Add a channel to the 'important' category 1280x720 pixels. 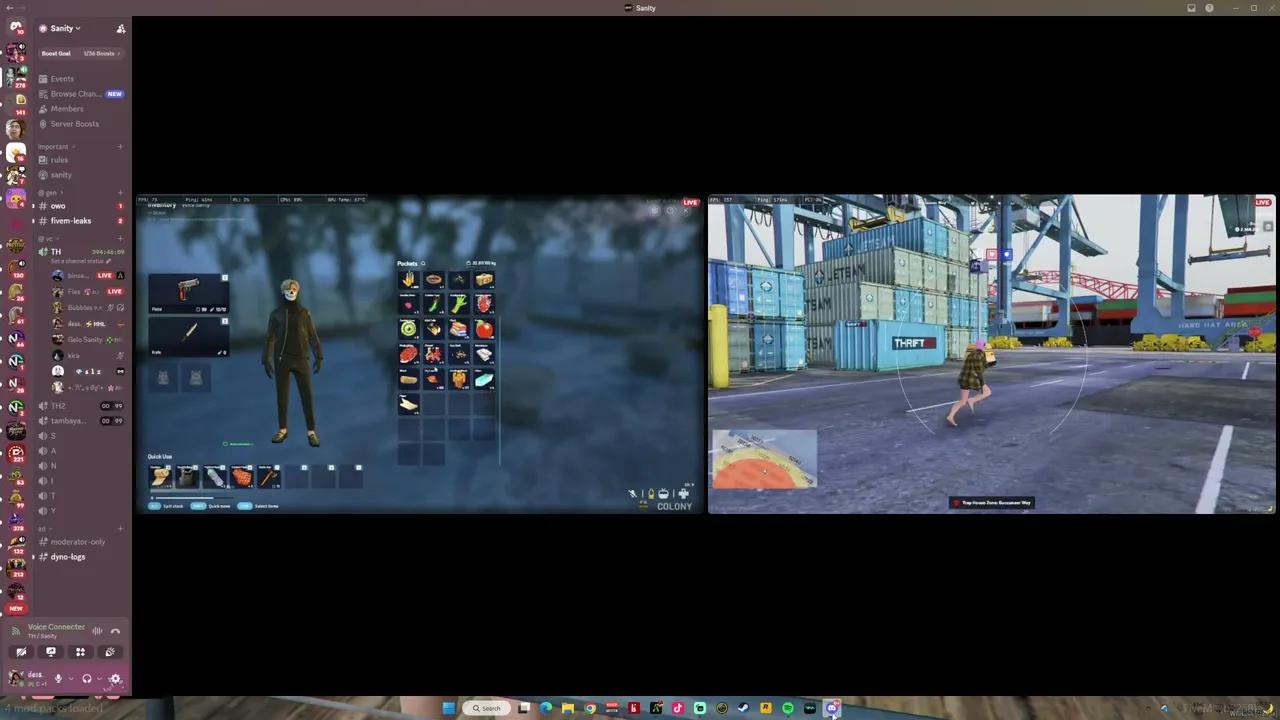[x=120, y=147]
